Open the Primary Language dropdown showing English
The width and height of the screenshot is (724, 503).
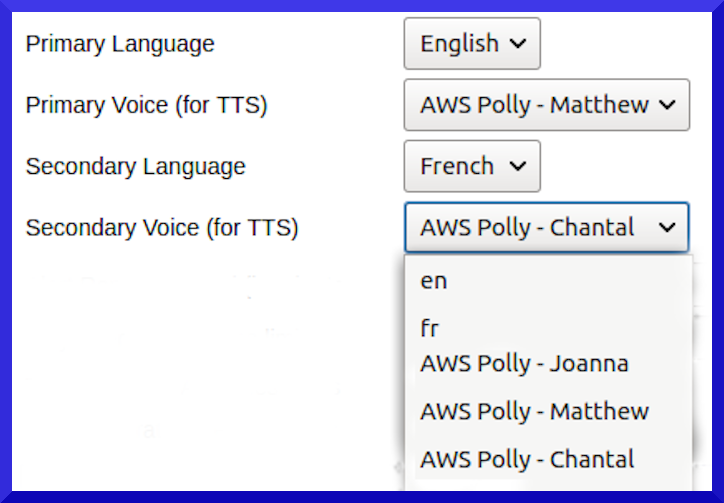click(472, 43)
